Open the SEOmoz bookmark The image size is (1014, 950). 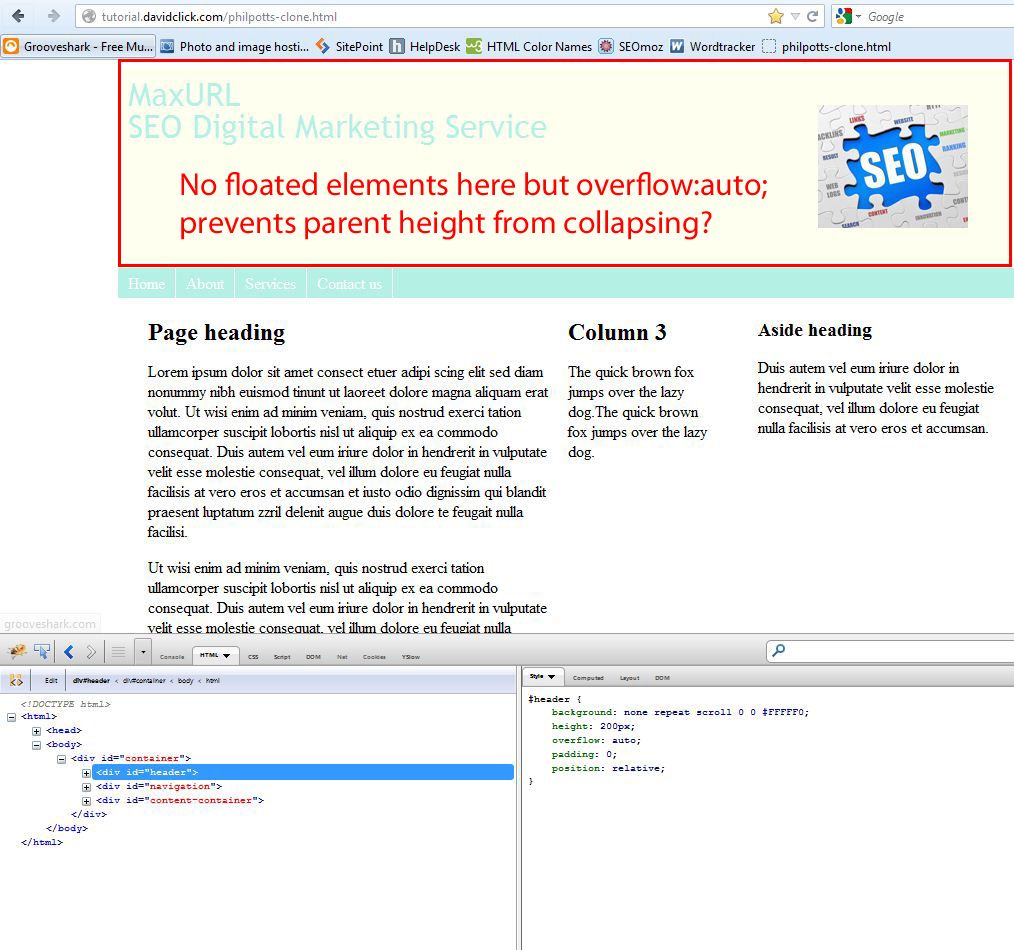[x=631, y=47]
